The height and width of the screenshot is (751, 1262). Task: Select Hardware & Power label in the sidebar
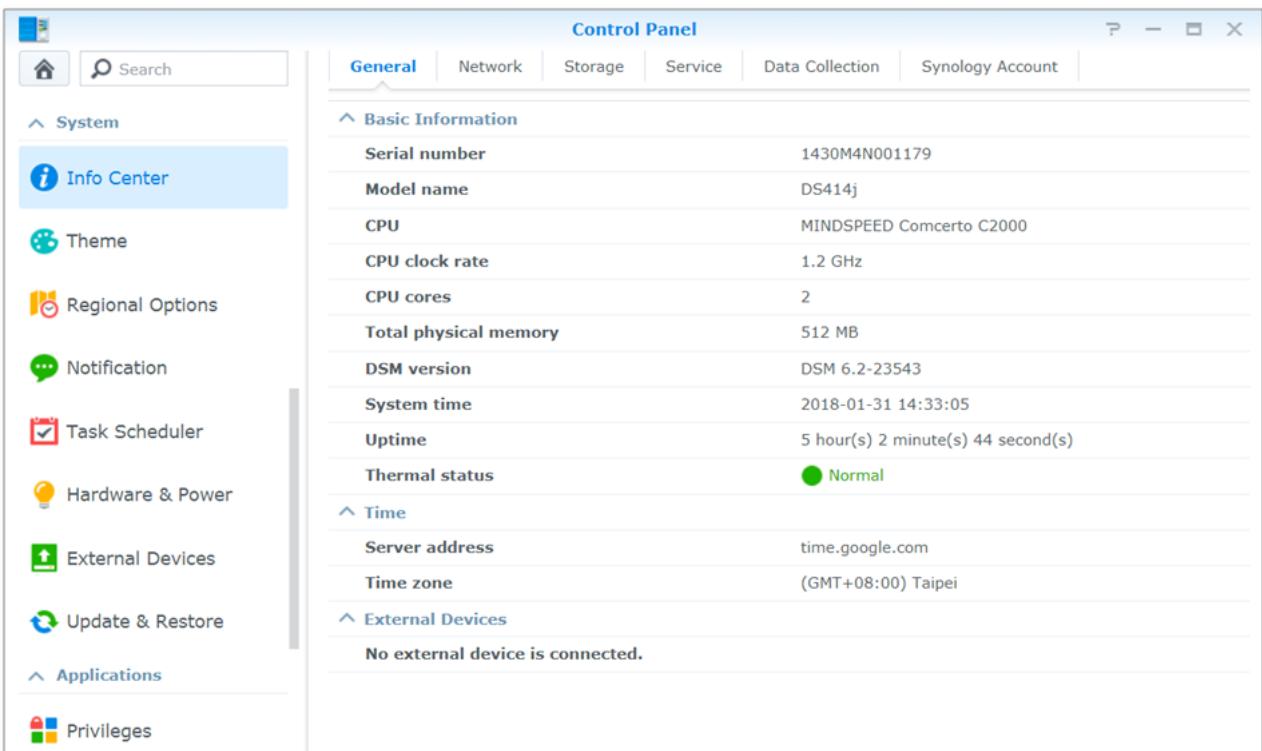149,495
